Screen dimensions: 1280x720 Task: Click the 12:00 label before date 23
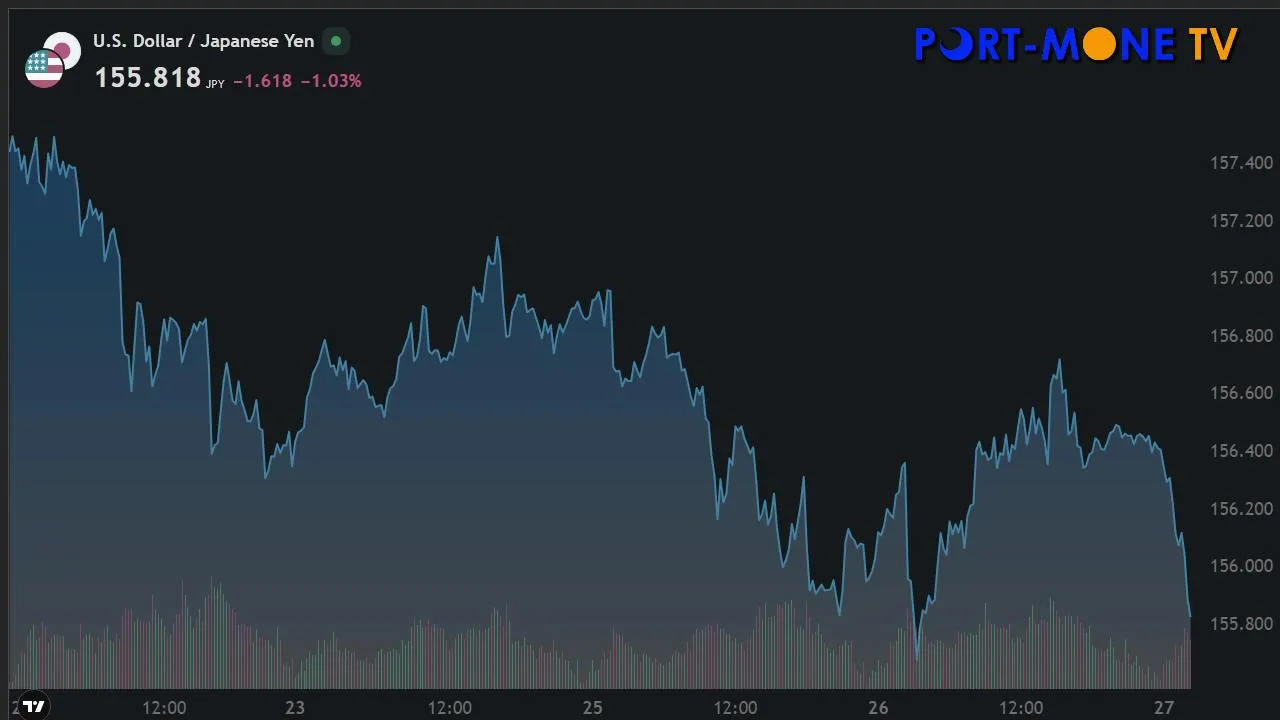pyautogui.click(x=164, y=707)
